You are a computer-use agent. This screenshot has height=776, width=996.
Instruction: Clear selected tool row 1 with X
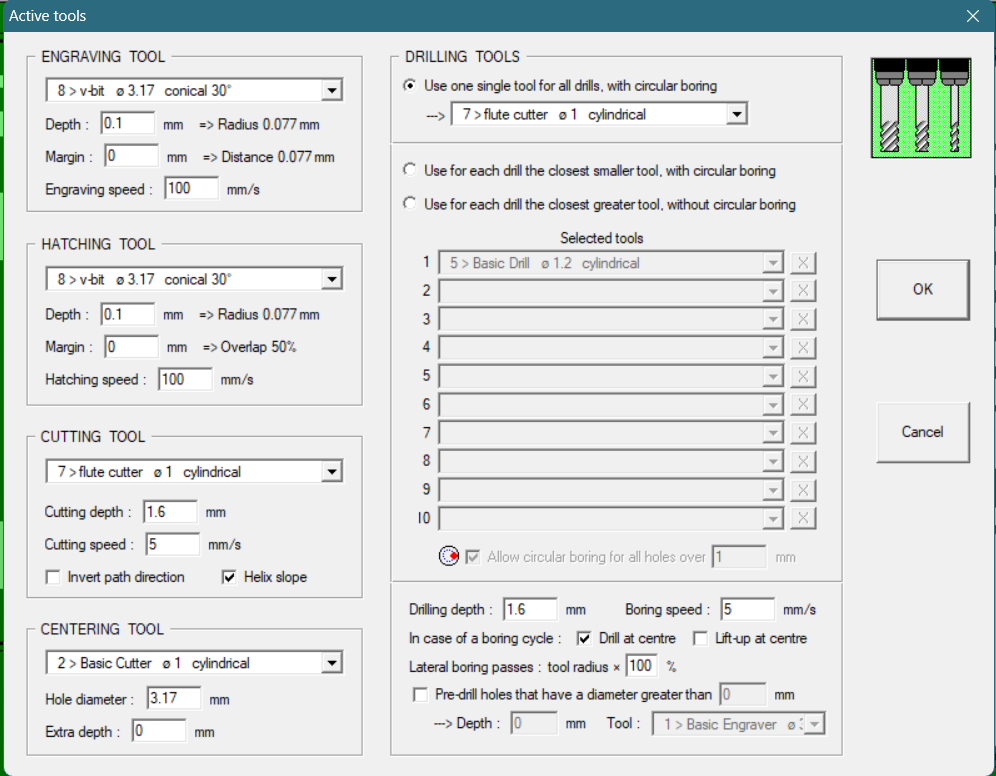click(803, 263)
